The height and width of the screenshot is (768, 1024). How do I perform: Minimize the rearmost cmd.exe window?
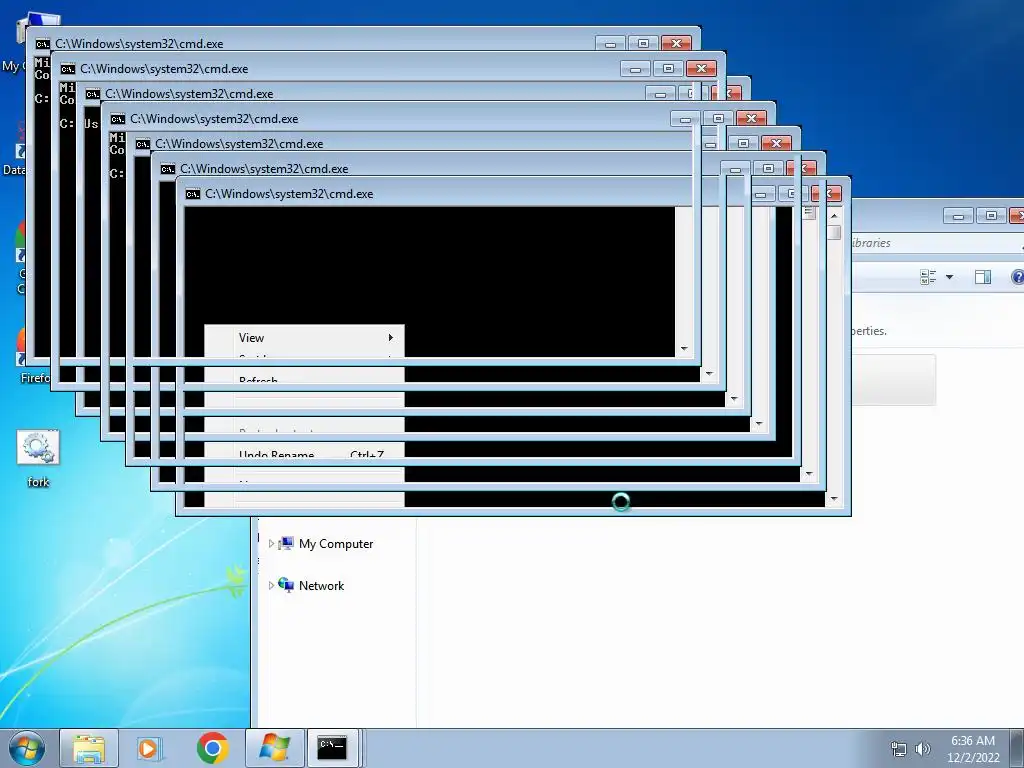click(611, 43)
